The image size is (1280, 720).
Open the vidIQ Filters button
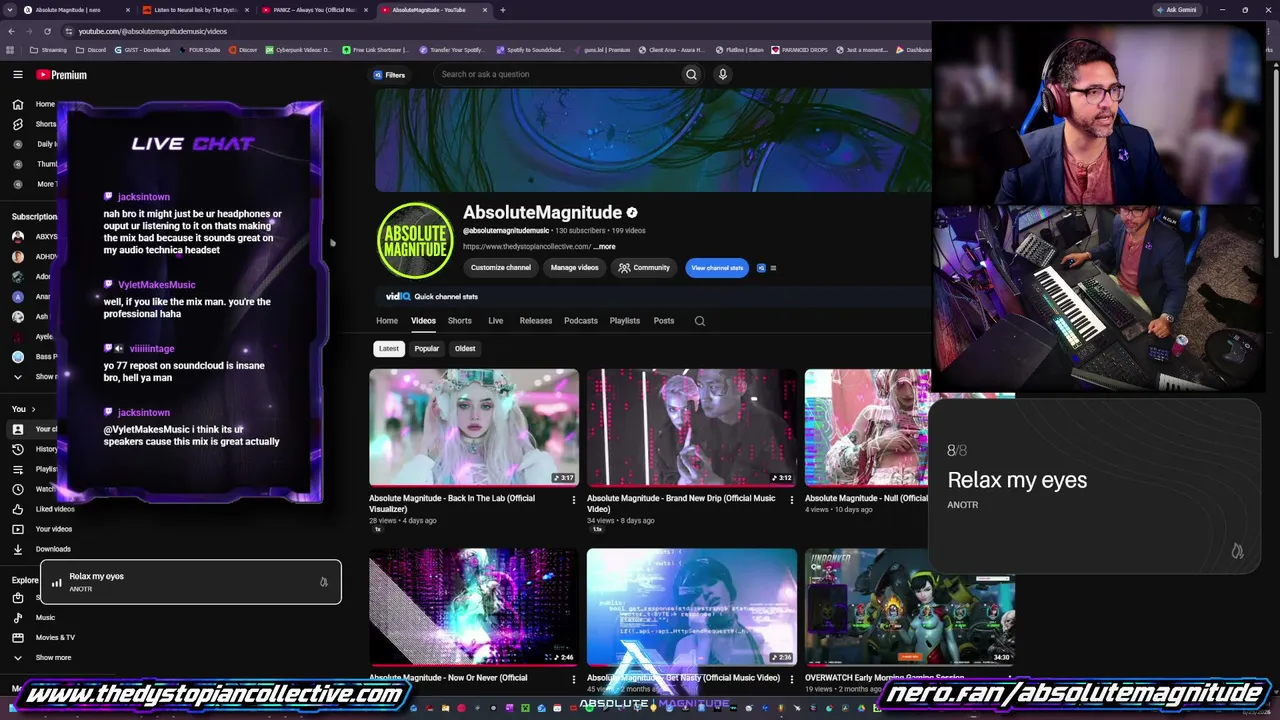pos(389,75)
